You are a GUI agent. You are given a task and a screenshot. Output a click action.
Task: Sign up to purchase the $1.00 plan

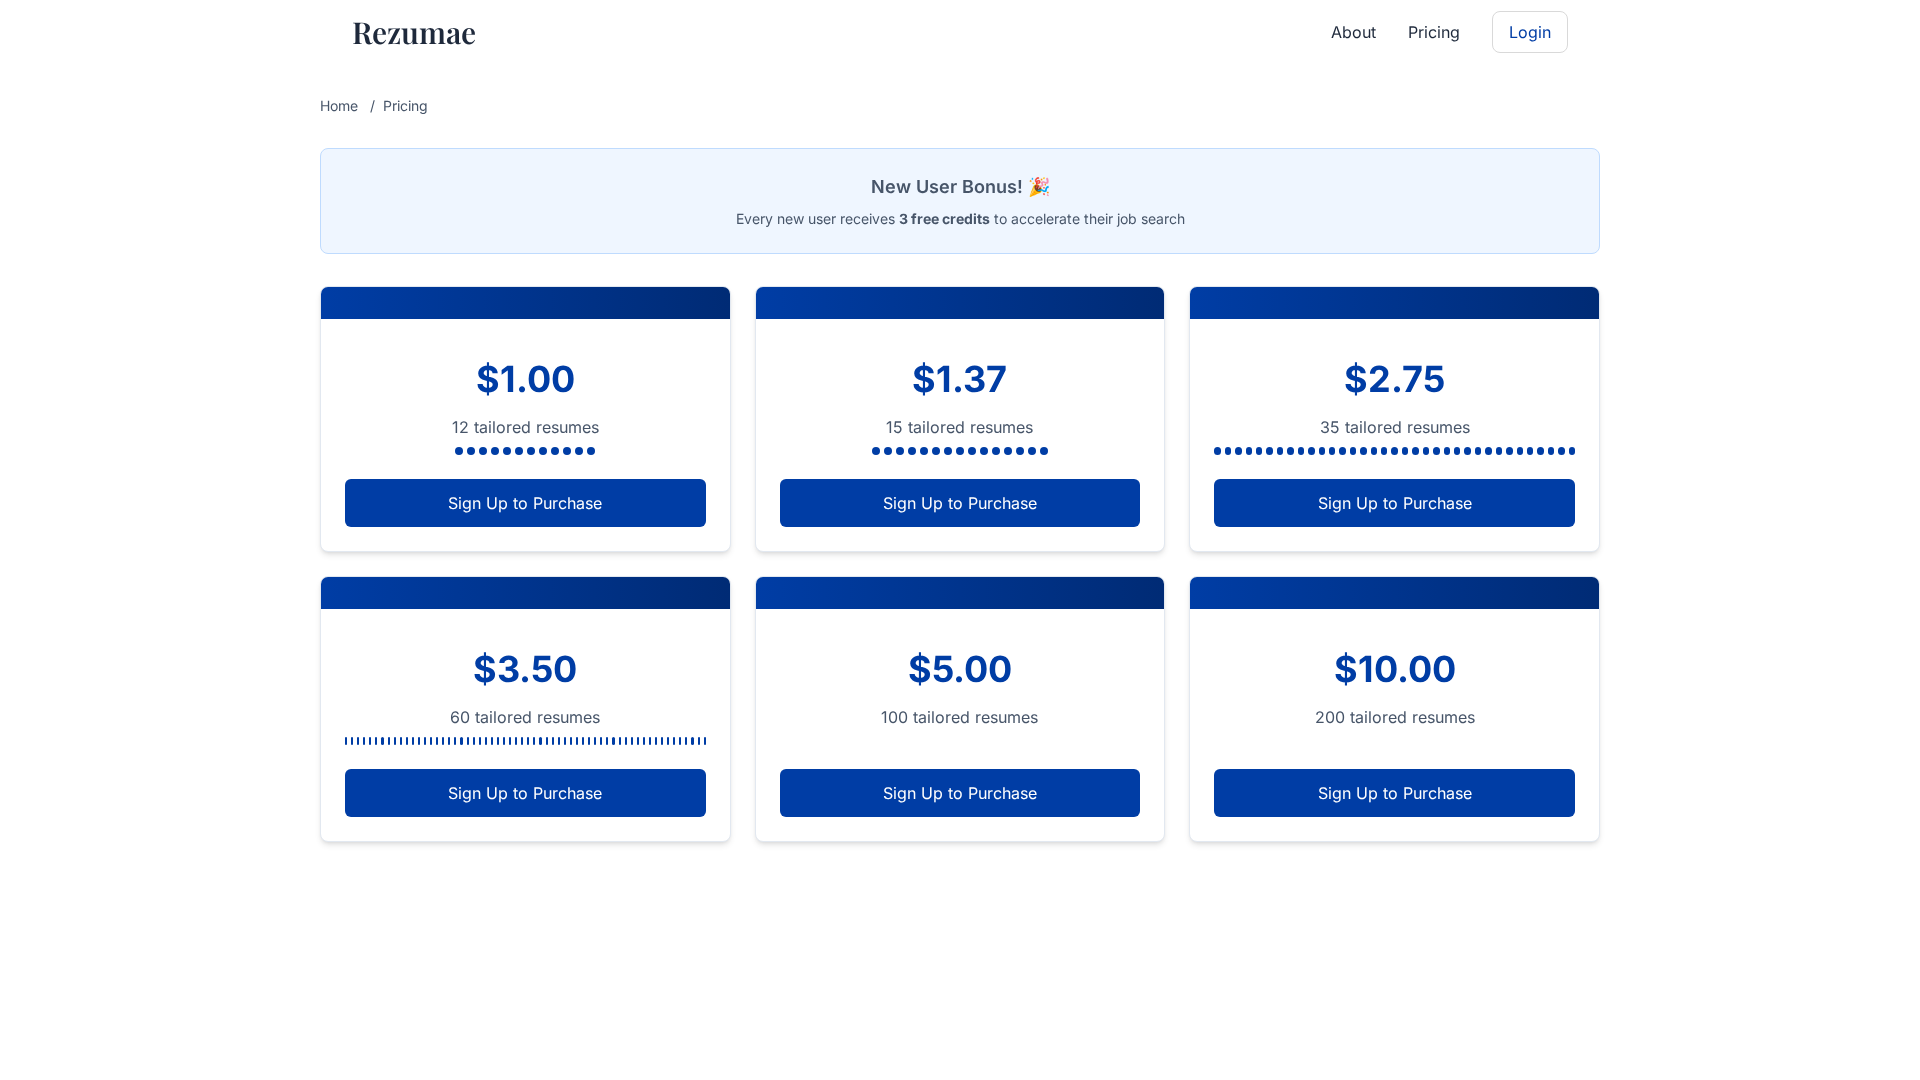click(x=525, y=503)
